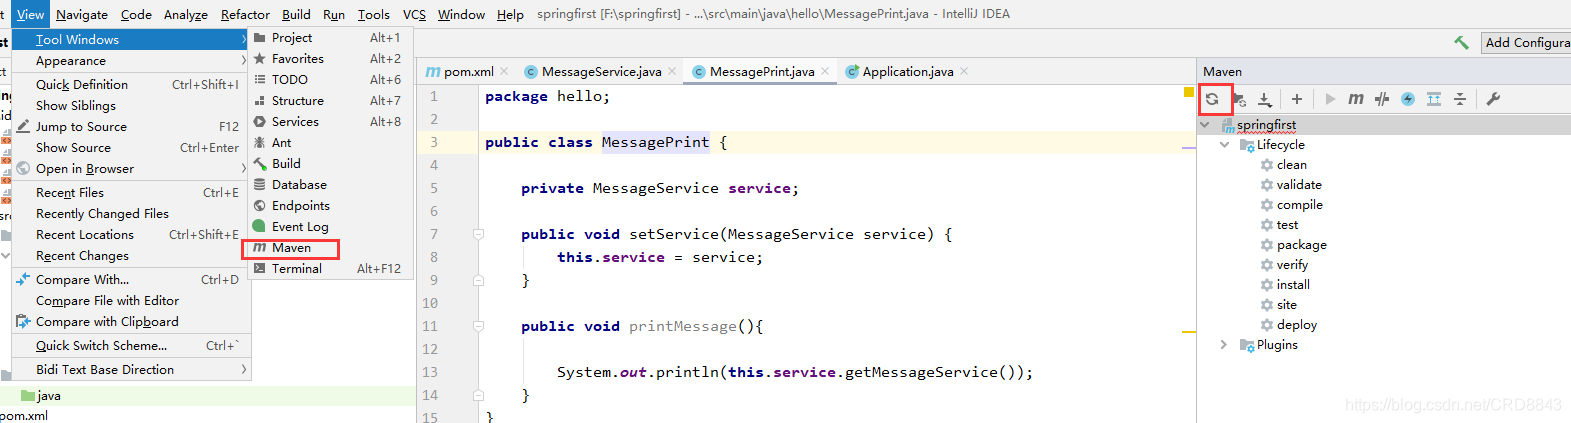Open Event Log tool window item
Image resolution: width=1571 pixels, height=423 pixels.
point(330,227)
